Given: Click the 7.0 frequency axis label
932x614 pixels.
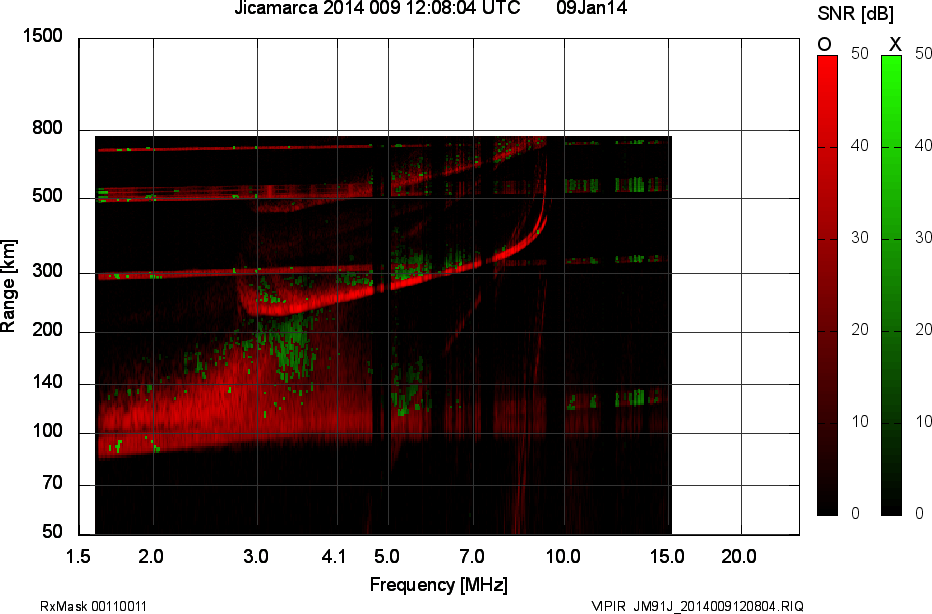Looking at the screenshot, I should click(x=472, y=557).
